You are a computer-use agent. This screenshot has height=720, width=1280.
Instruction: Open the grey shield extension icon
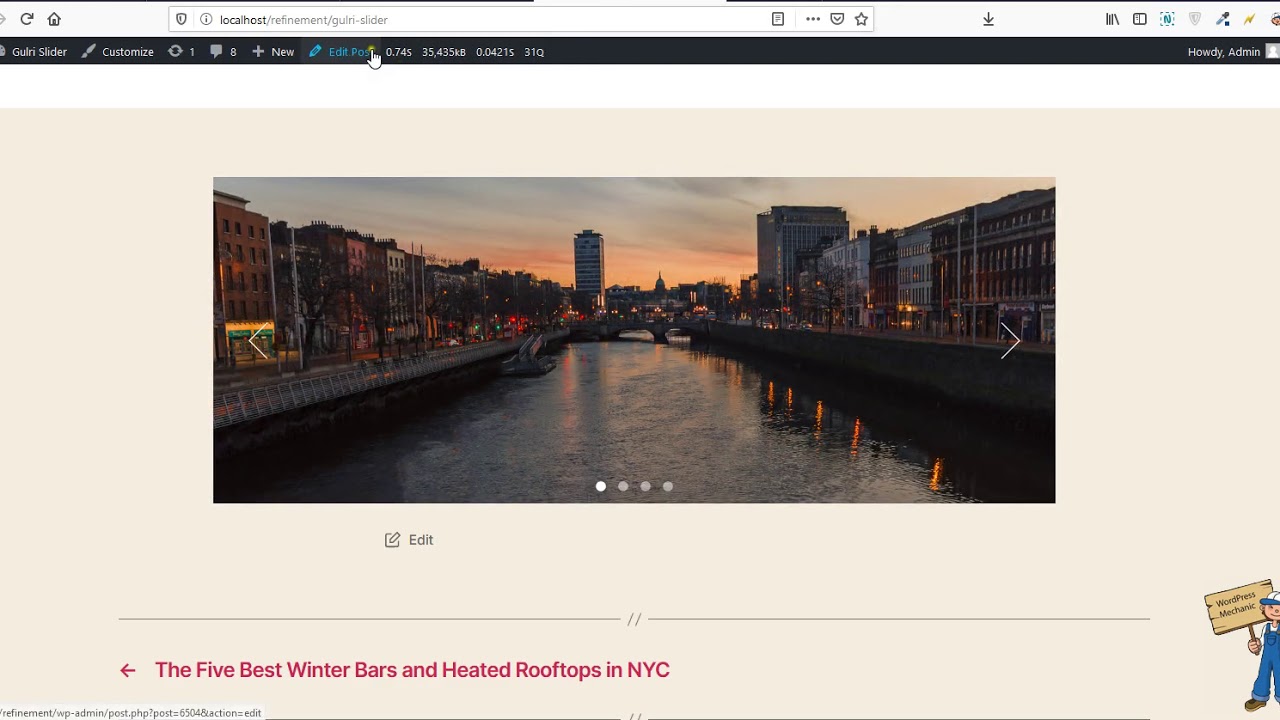[x=1195, y=19]
